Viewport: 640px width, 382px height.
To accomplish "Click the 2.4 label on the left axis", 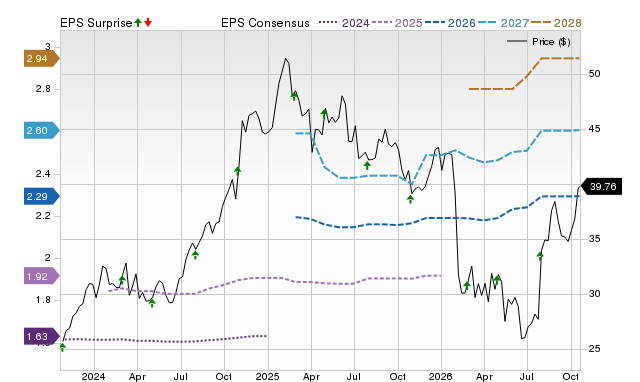I will tap(43, 174).
